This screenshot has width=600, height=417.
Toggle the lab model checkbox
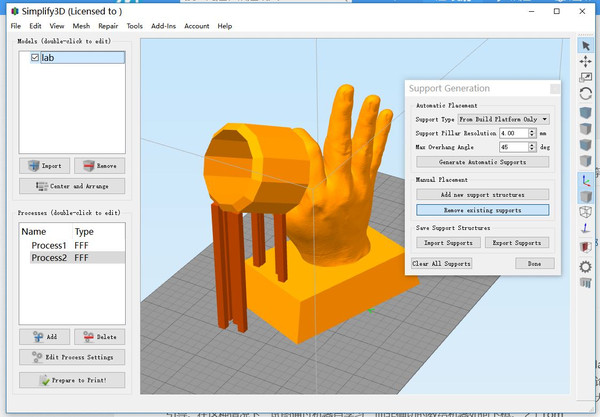pyautogui.click(x=35, y=57)
